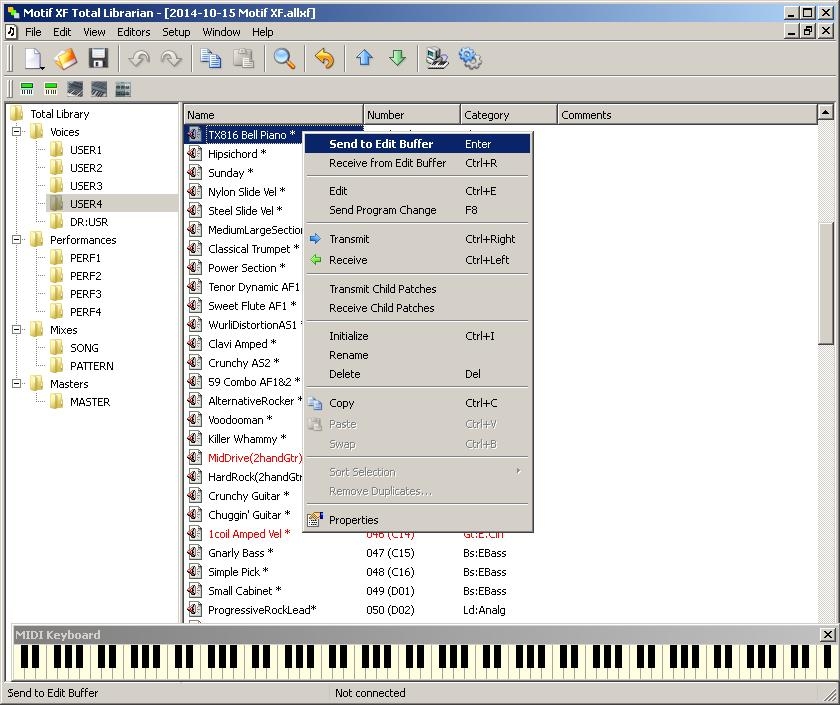
Task: Collapse the Masters tree node
Action: [x=17, y=384]
